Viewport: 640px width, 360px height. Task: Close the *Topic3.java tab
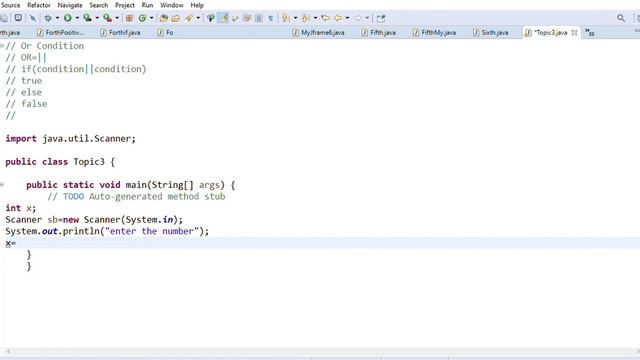pos(574,32)
